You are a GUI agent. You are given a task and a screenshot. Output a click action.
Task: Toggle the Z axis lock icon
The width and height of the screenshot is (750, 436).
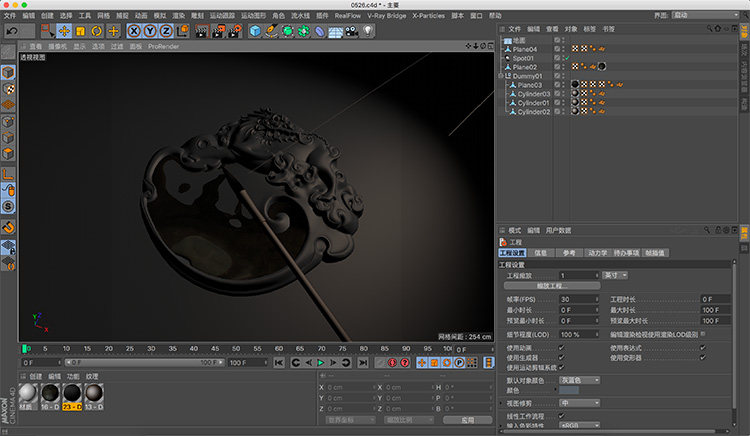[x=166, y=31]
